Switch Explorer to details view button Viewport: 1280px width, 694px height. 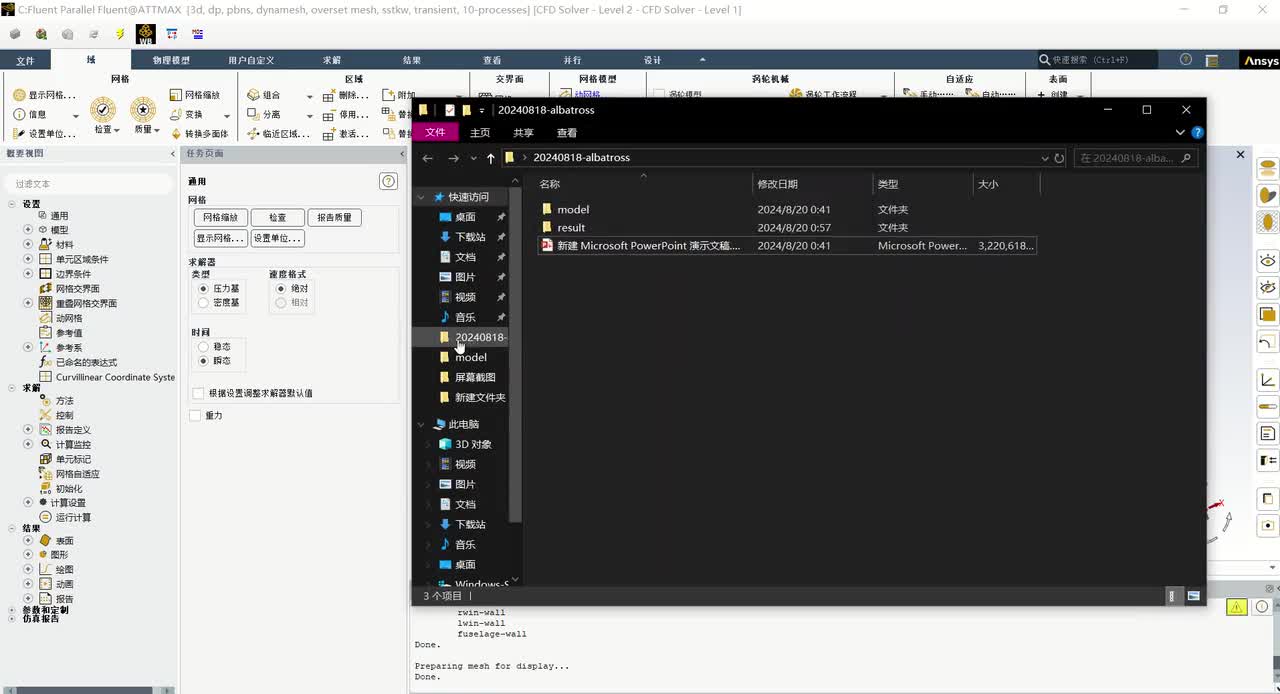(x=1172, y=596)
